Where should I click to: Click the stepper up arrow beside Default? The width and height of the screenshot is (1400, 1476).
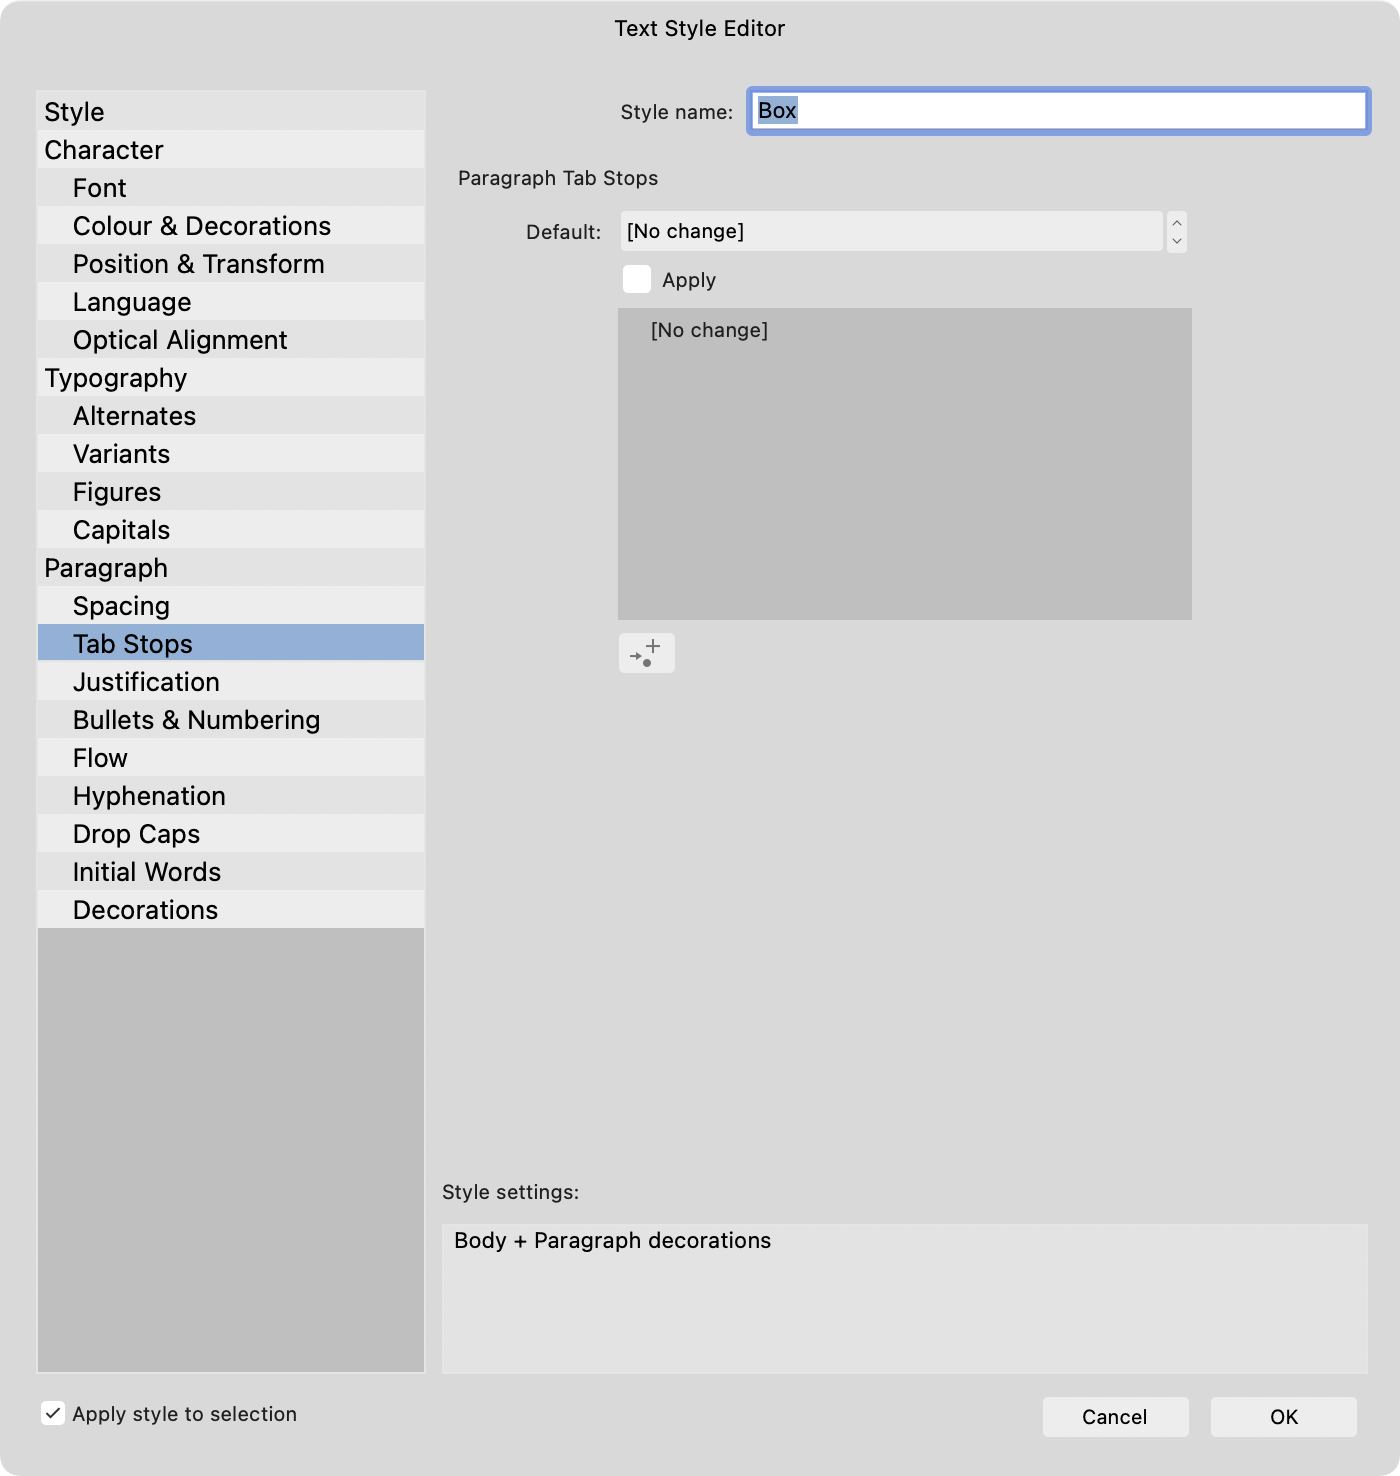[1177, 224]
